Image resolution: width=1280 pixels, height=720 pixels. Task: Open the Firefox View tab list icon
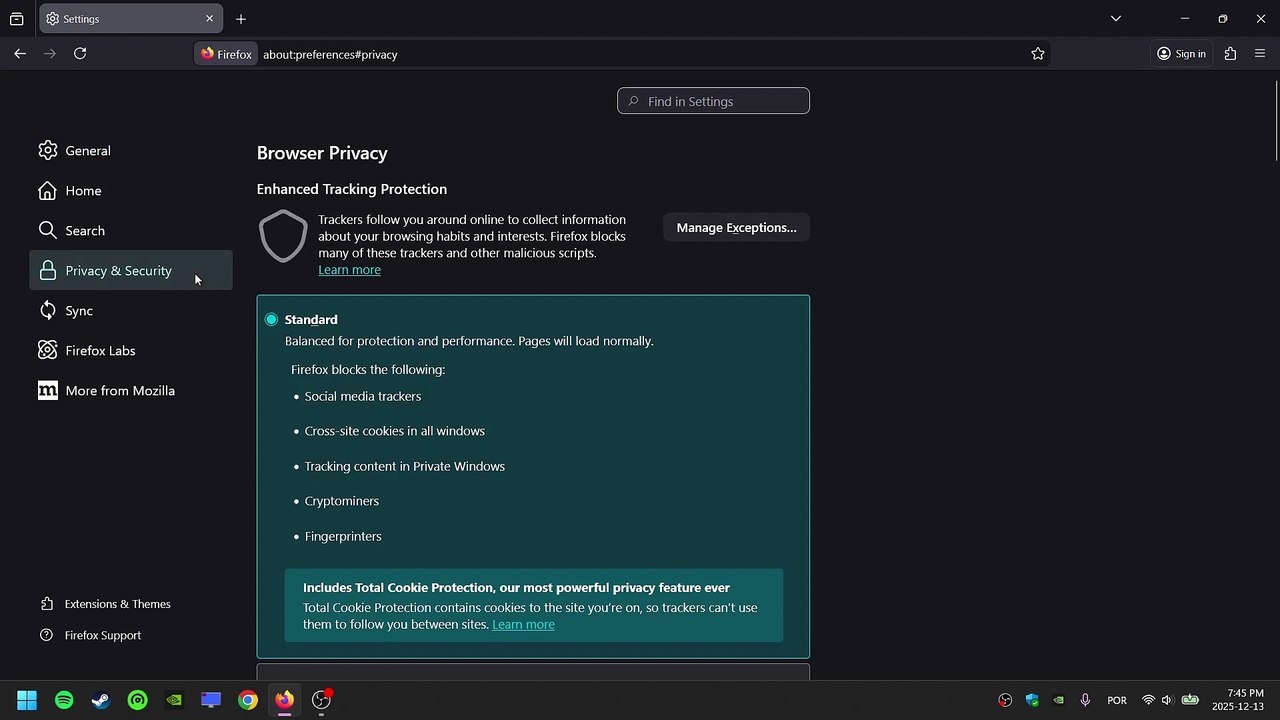(17, 19)
